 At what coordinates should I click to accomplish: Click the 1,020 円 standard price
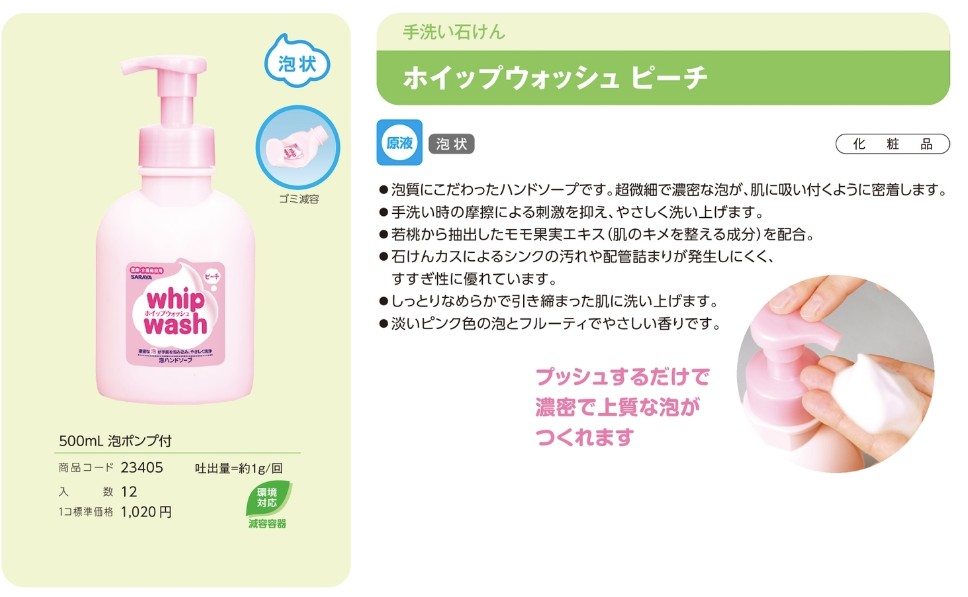point(146,512)
